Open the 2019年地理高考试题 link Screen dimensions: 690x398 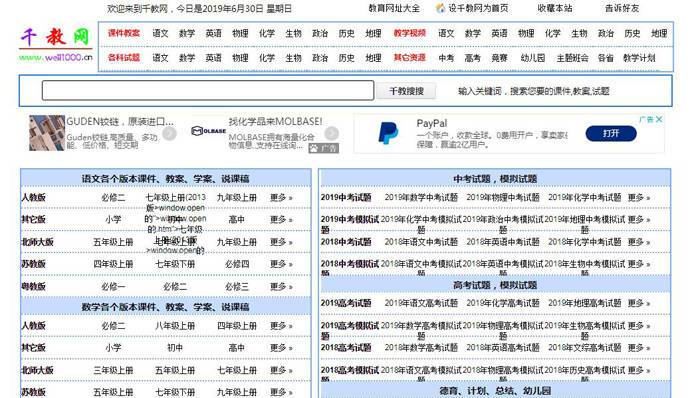point(584,303)
